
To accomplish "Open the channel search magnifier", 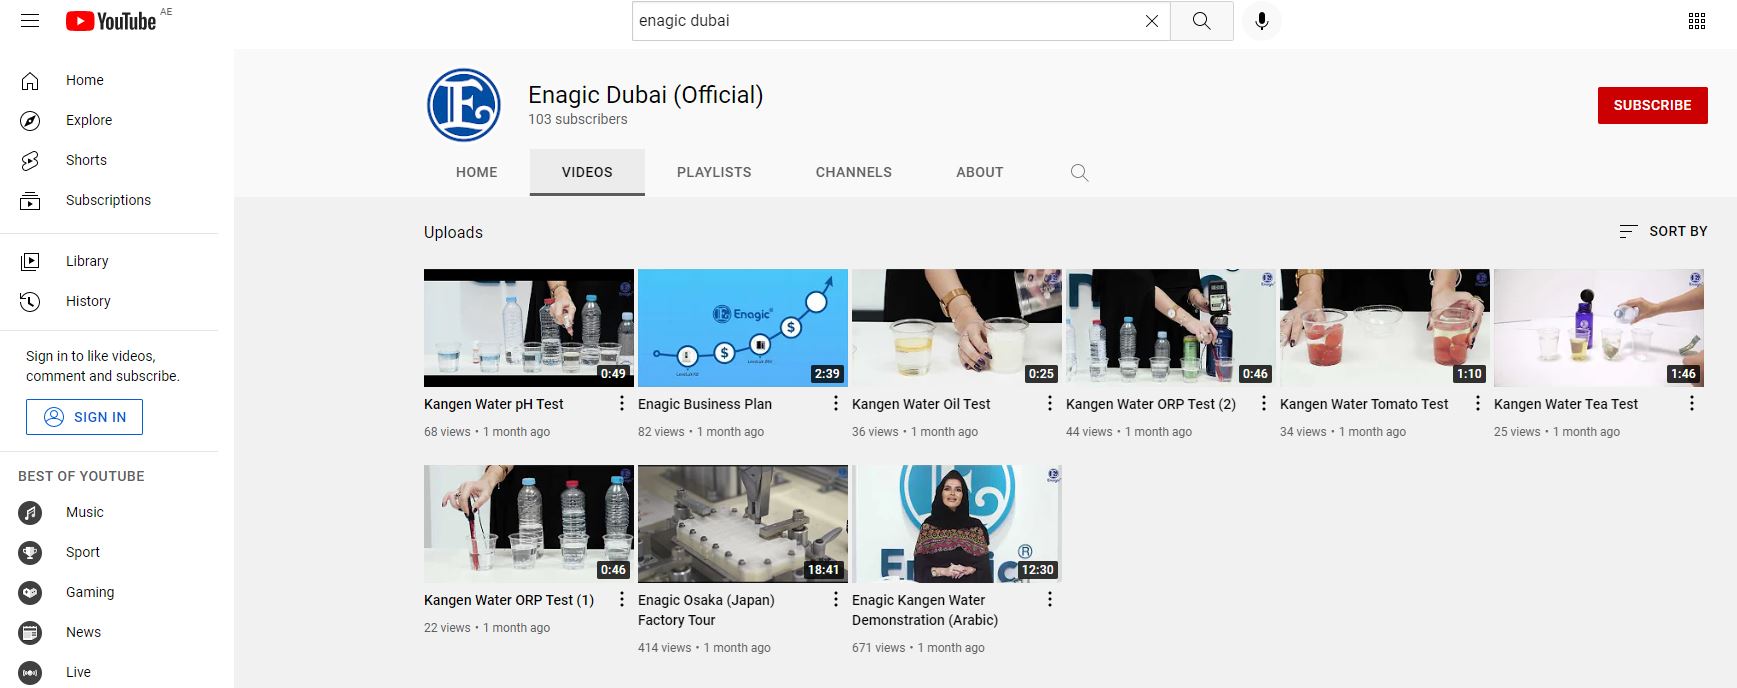I will tap(1079, 172).
